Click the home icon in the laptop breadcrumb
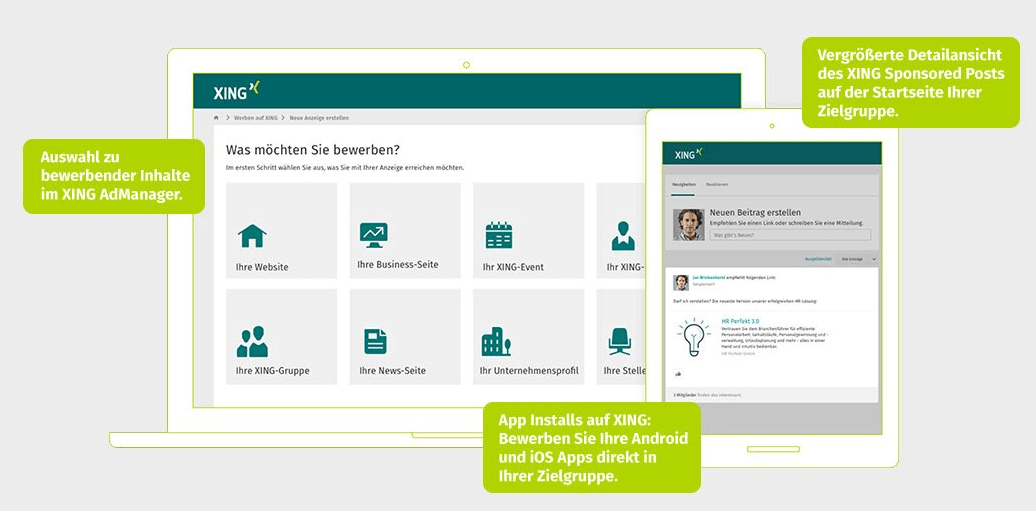This screenshot has height=511, width=1036. pos(216,118)
